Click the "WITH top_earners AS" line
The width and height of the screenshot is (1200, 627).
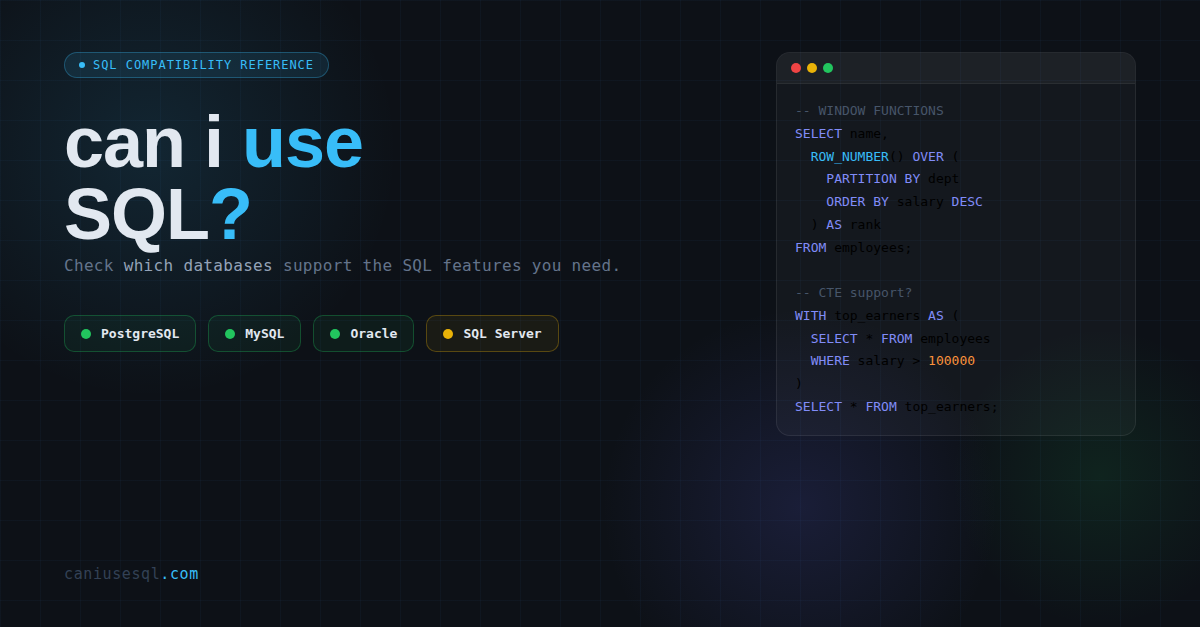click(877, 316)
